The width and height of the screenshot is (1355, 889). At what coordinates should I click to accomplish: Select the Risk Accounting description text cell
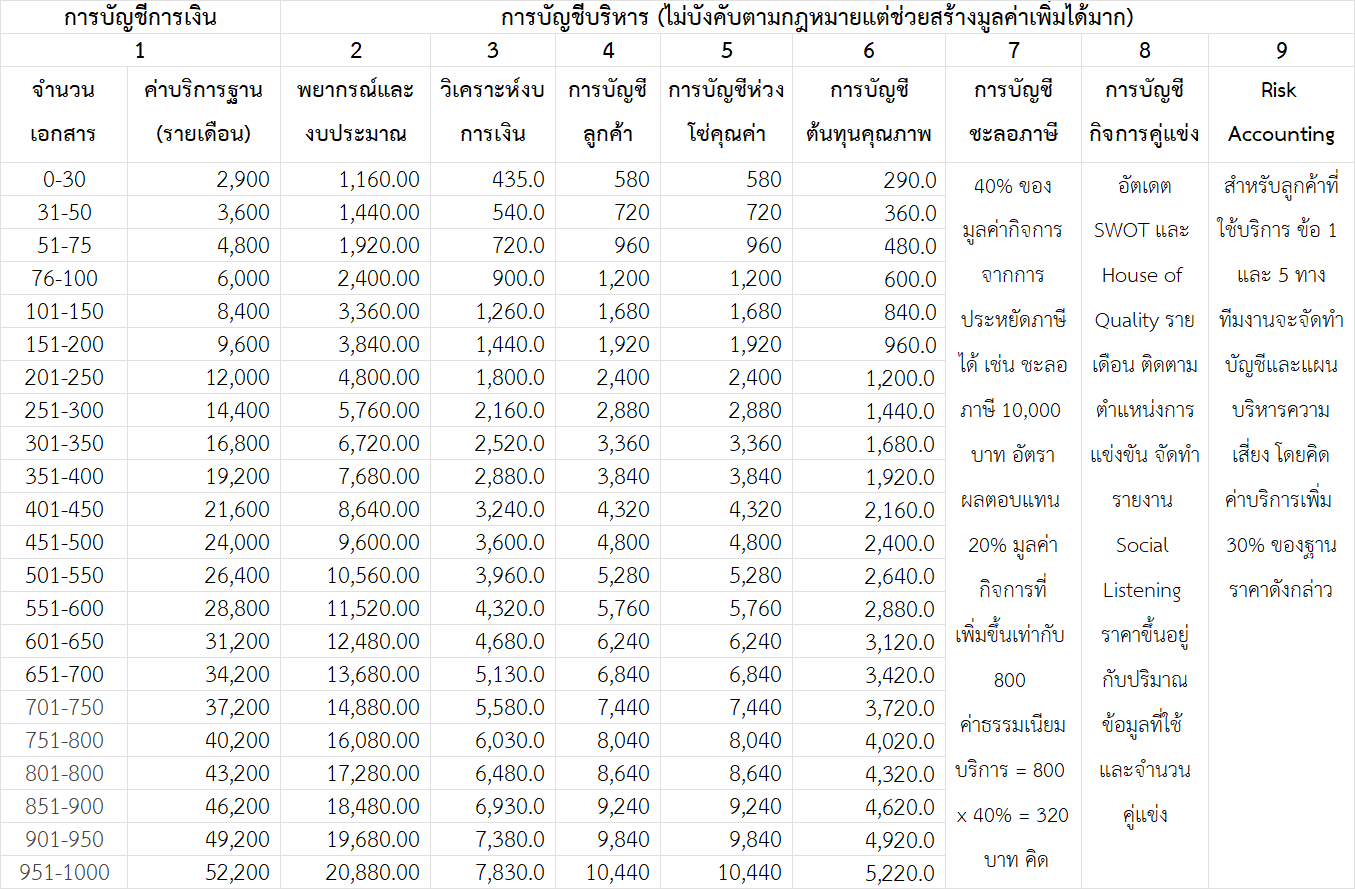(x=1281, y=387)
